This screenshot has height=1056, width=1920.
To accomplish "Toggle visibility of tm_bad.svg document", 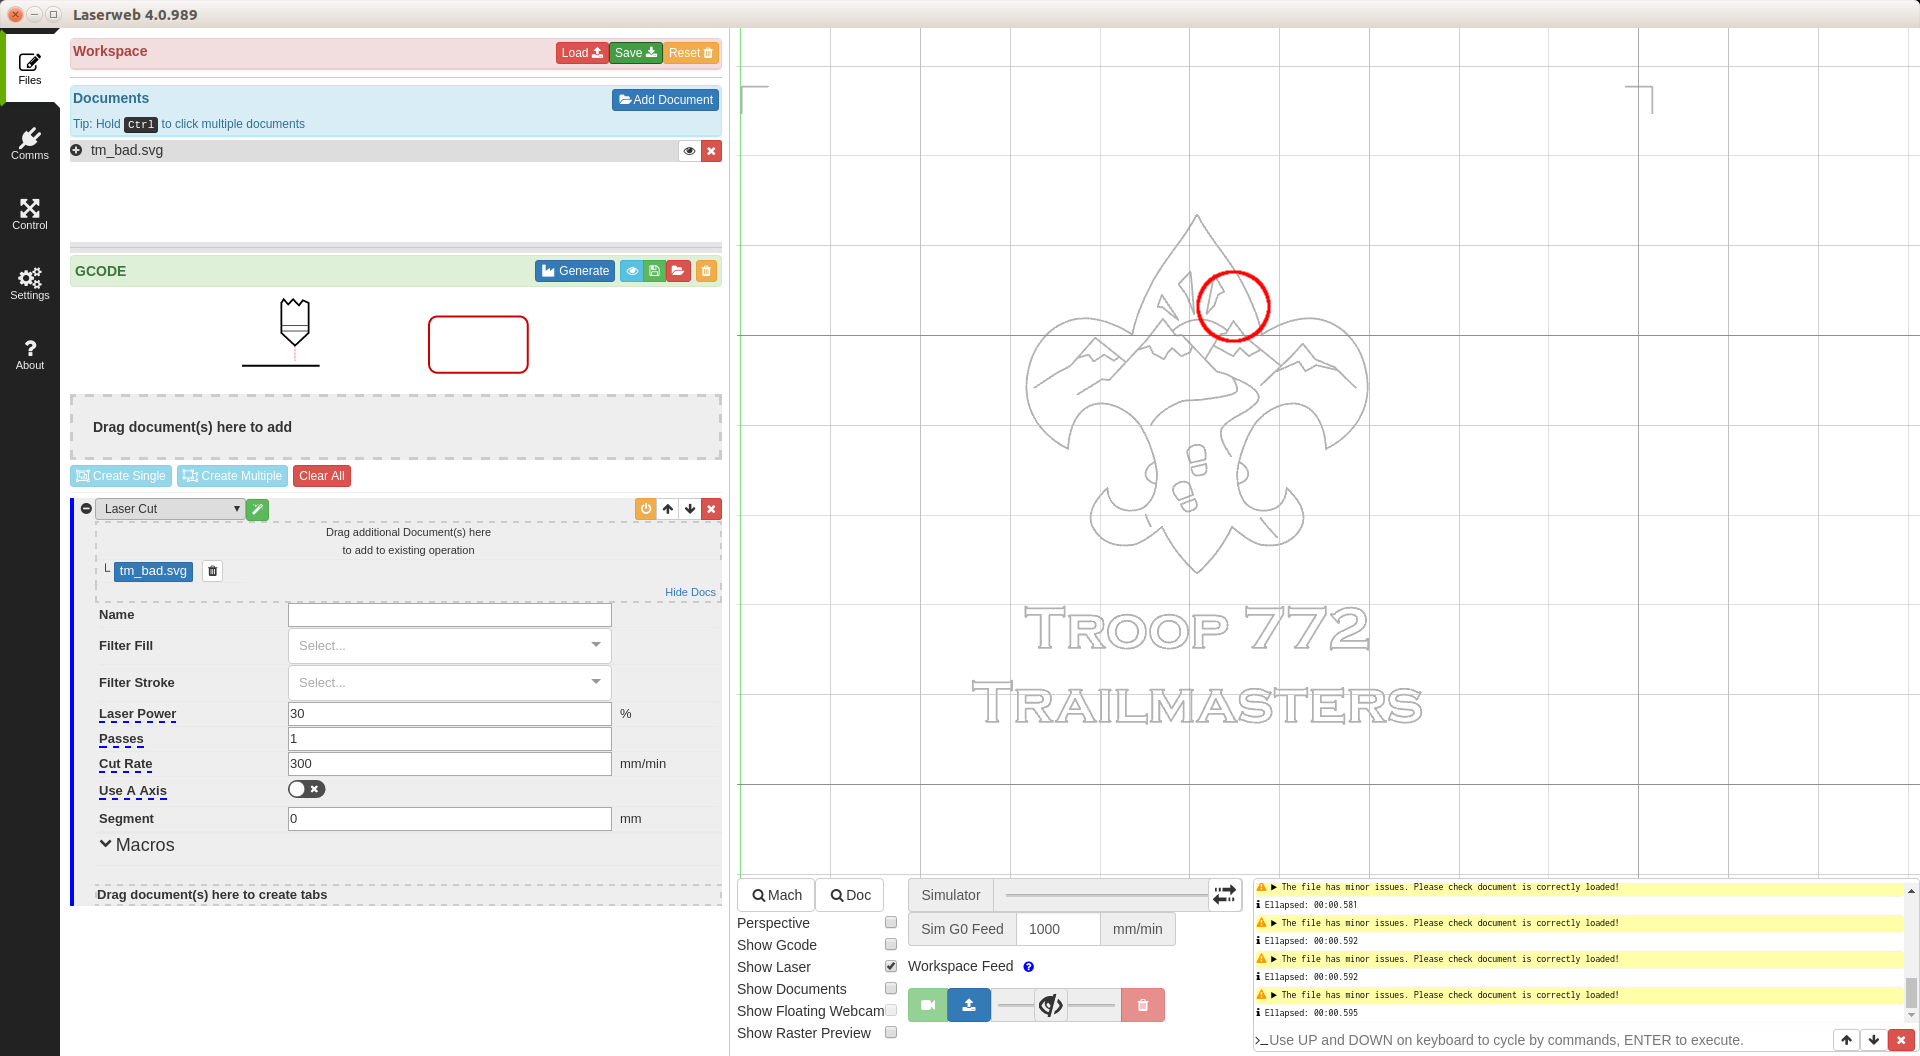I will [x=689, y=151].
